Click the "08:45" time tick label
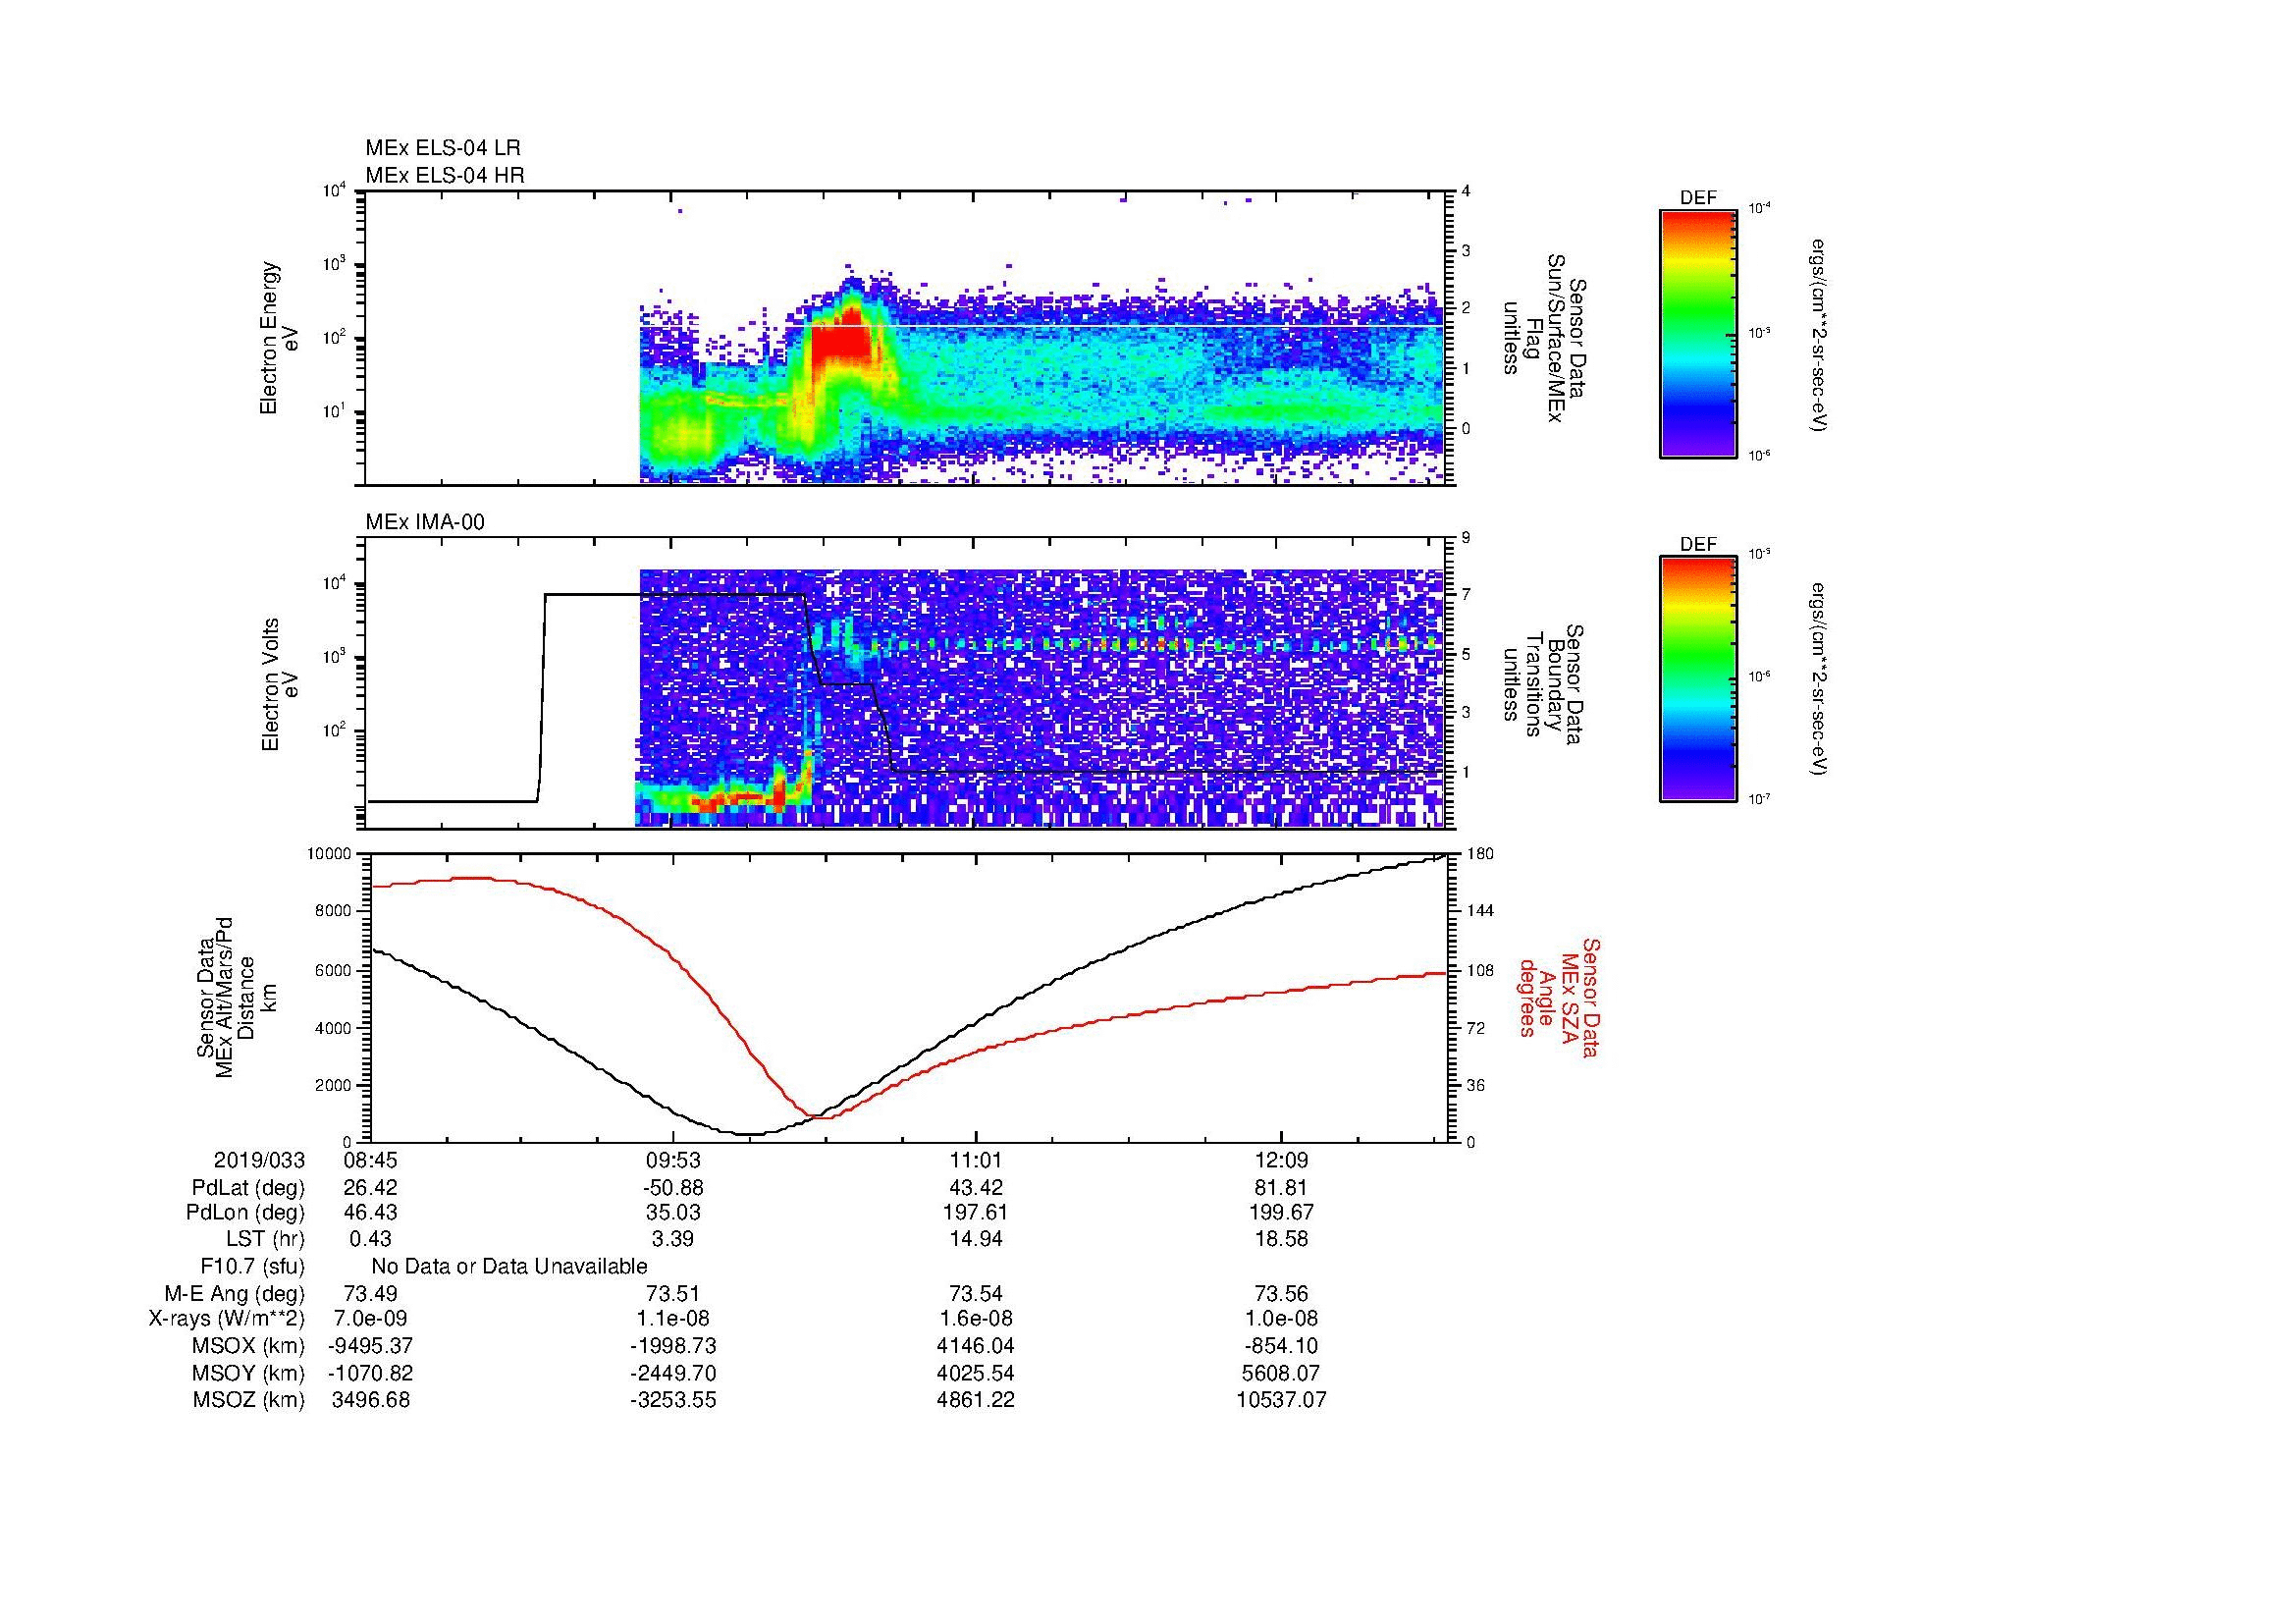Viewport: 2296px width, 1623px height. (371, 1161)
